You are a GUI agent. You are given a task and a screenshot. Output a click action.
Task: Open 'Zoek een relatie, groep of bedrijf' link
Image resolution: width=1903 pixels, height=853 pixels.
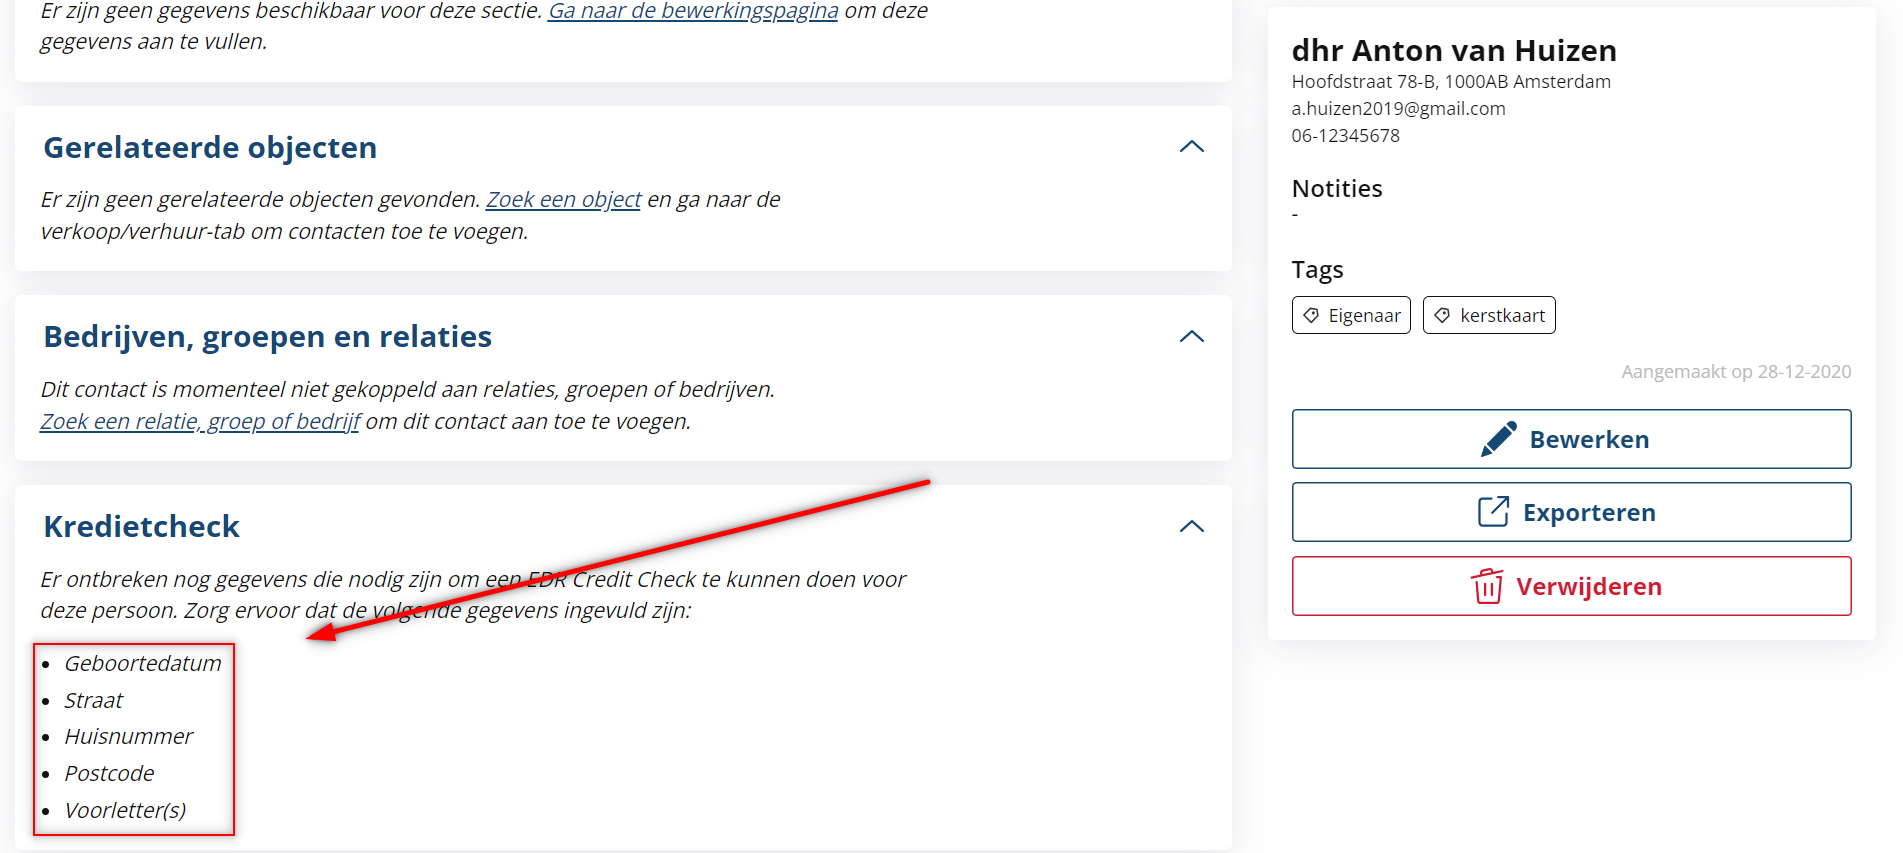(200, 422)
